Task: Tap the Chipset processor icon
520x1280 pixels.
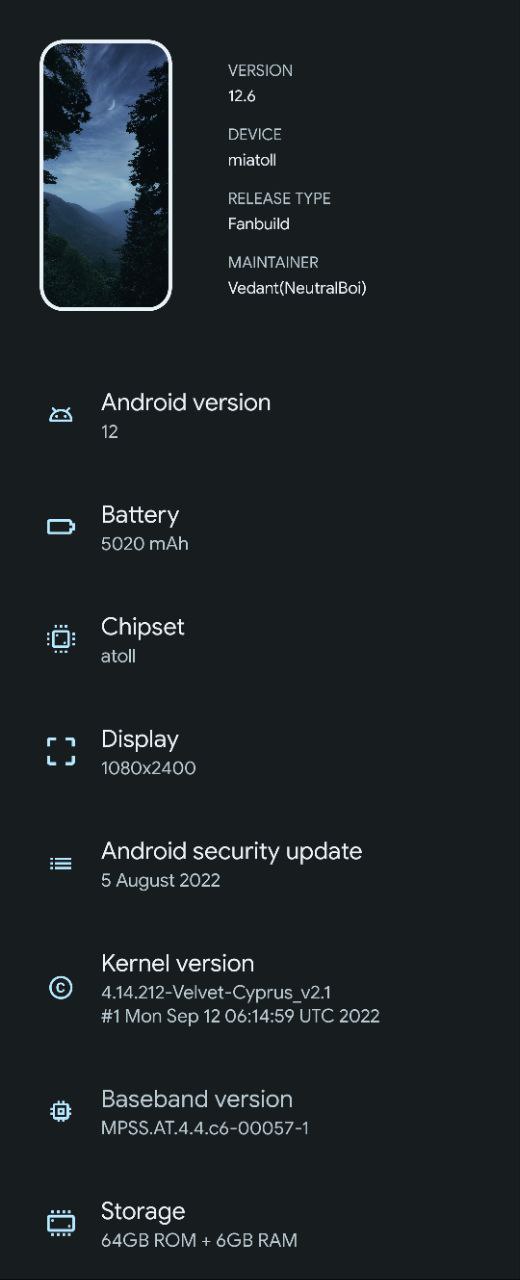Action: (61, 638)
